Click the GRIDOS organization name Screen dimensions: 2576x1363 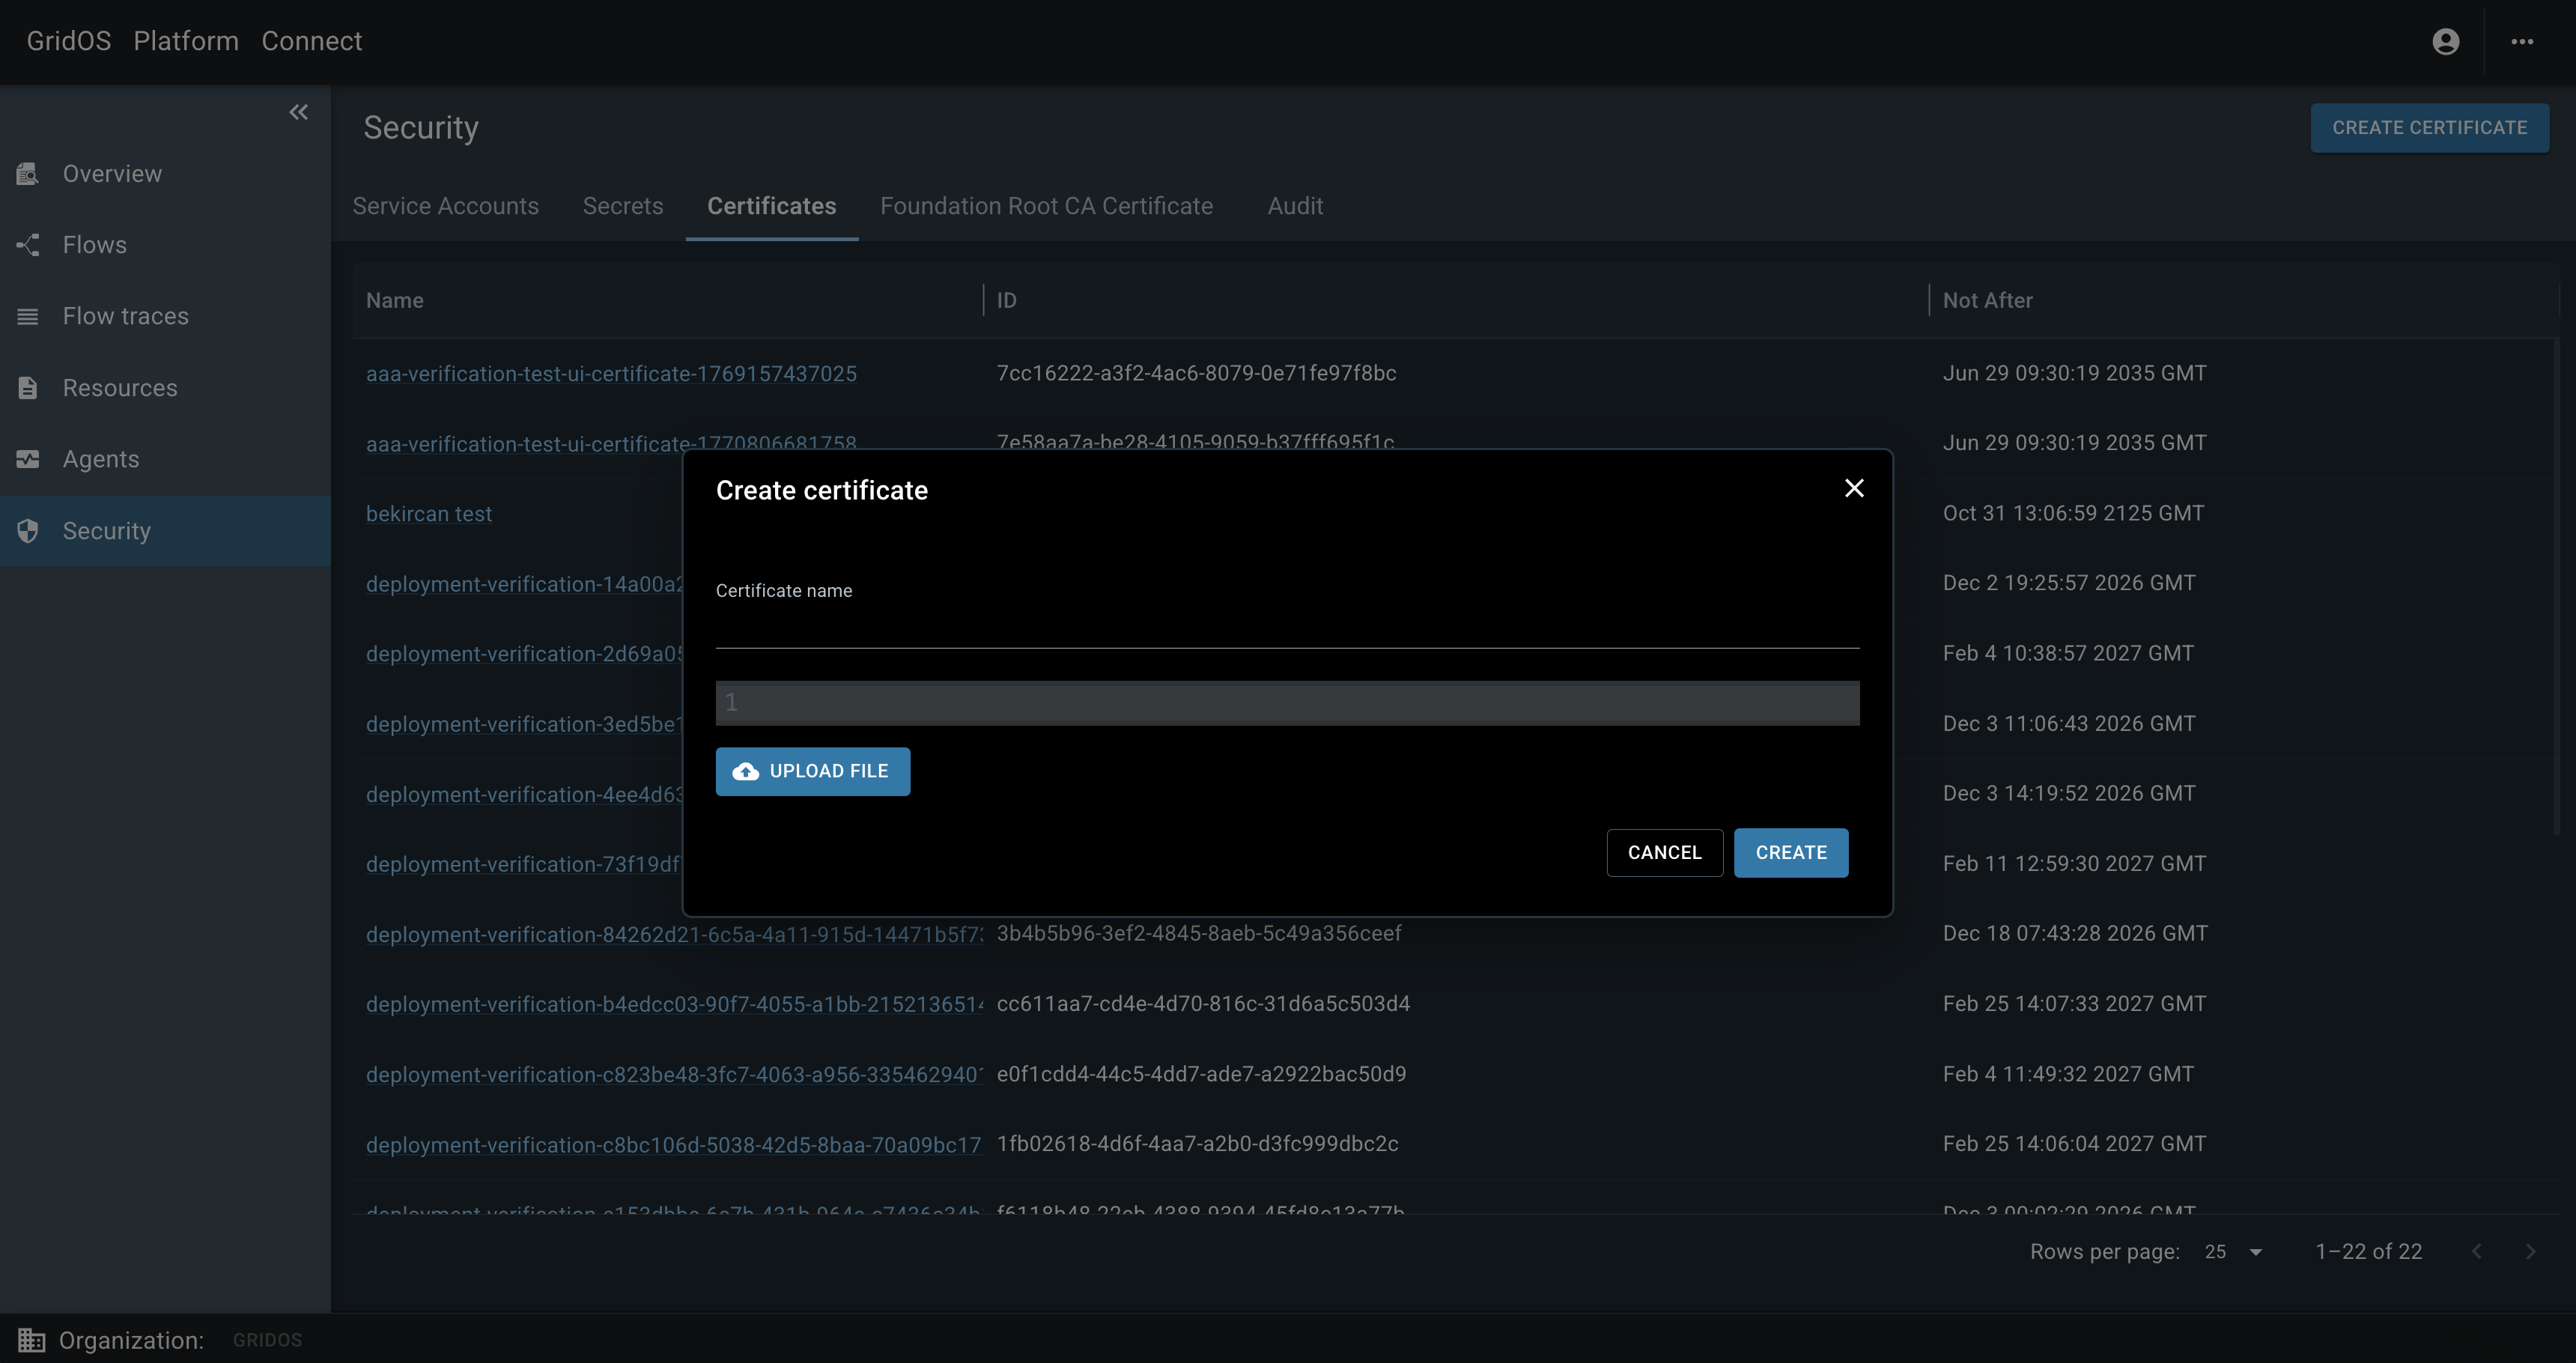click(x=267, y=1340)
